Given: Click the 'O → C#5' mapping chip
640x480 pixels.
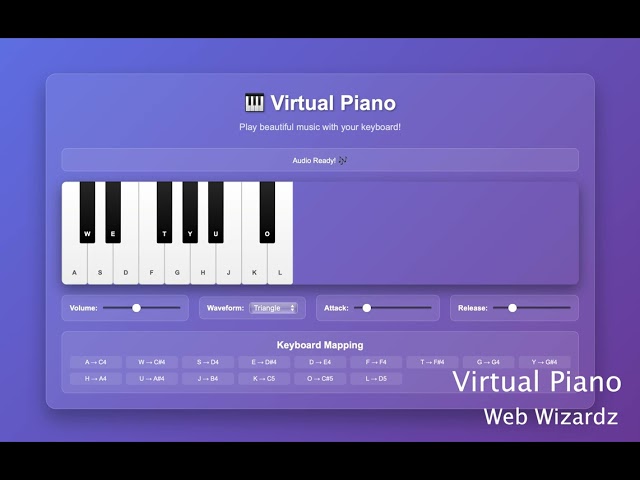Looking at the screenshot, I should pyautogui.click(x=320, y=379).
